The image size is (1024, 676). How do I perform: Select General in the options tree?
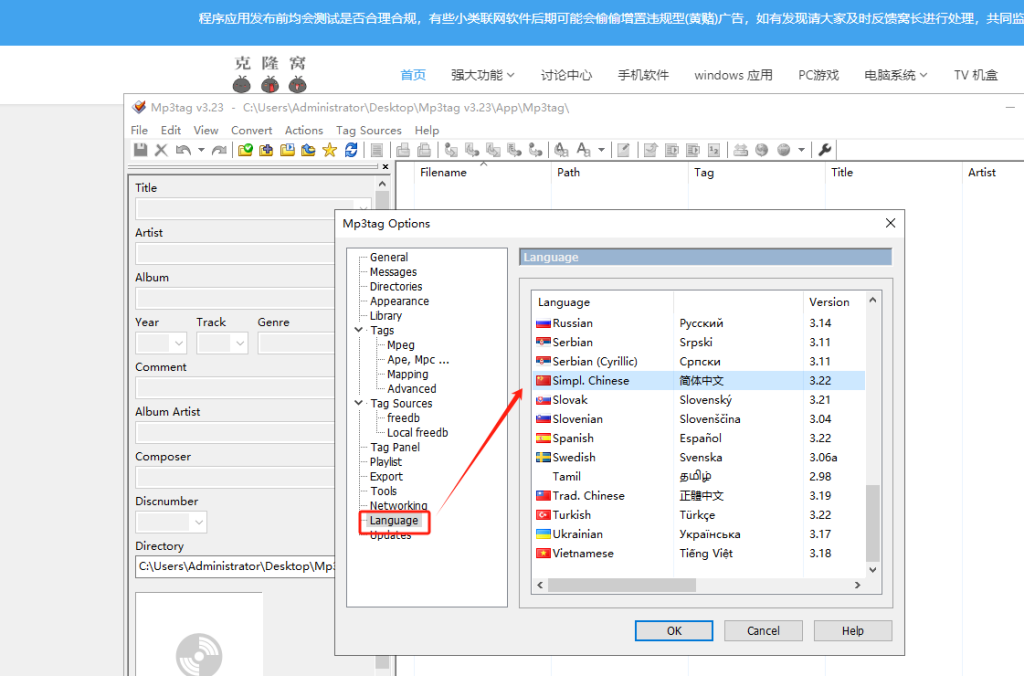389,257
